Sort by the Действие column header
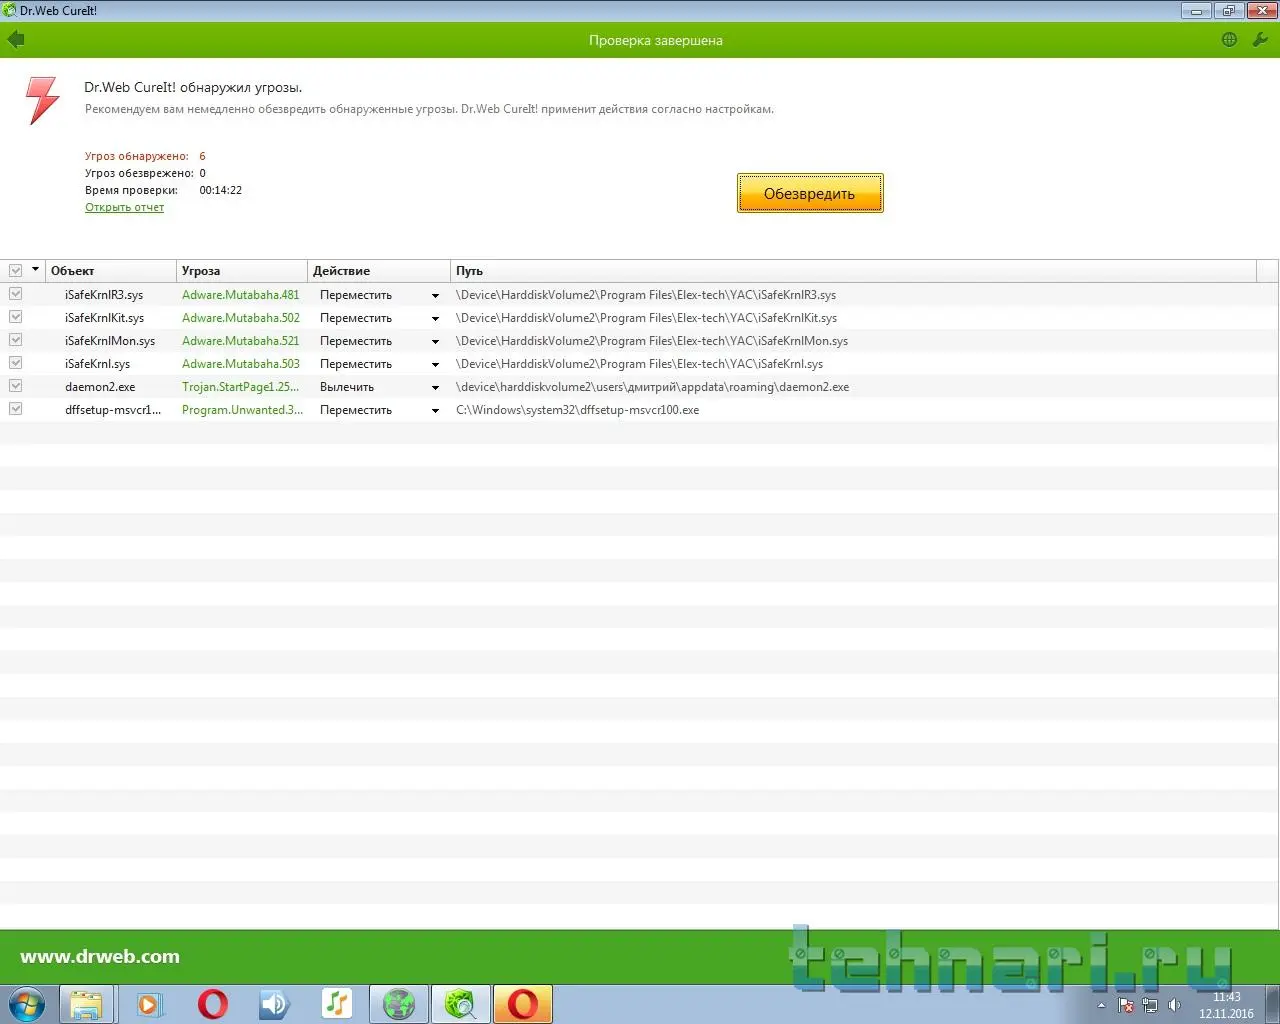 pyautogui.click(x=379, y=271)
